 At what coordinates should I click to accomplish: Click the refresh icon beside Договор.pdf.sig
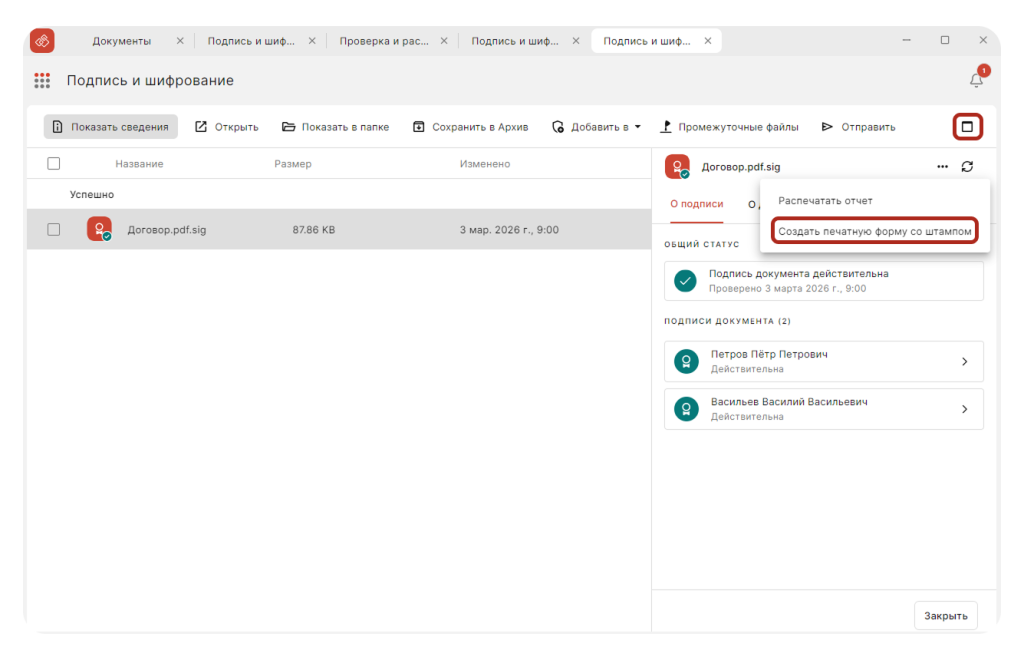coord(967,167)
